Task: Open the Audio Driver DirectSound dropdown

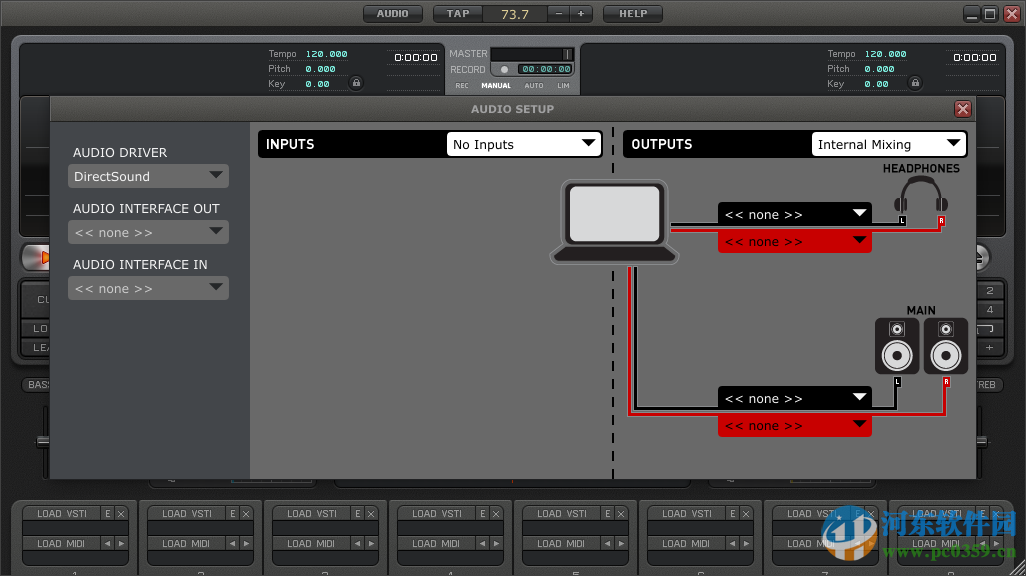Action: click(148, 176)
